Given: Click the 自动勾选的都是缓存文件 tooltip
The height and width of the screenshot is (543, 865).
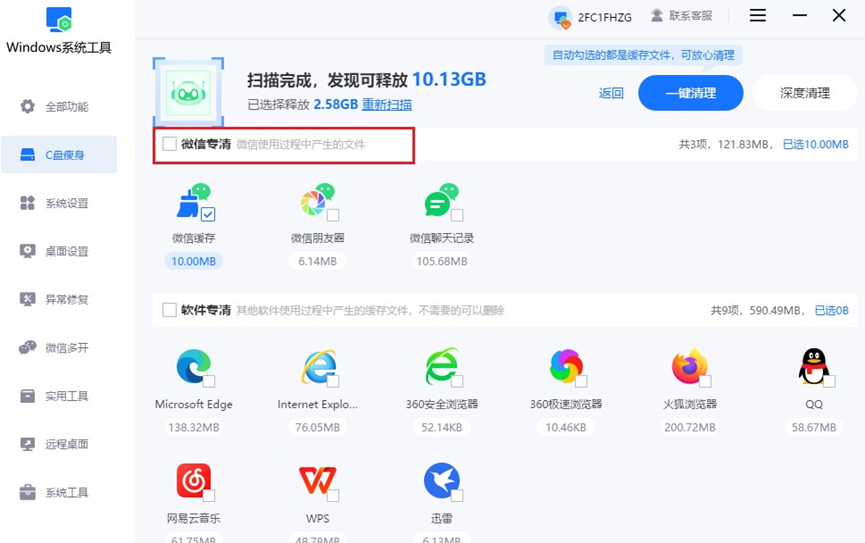Looking at the screenshot, I should [643, 55].
